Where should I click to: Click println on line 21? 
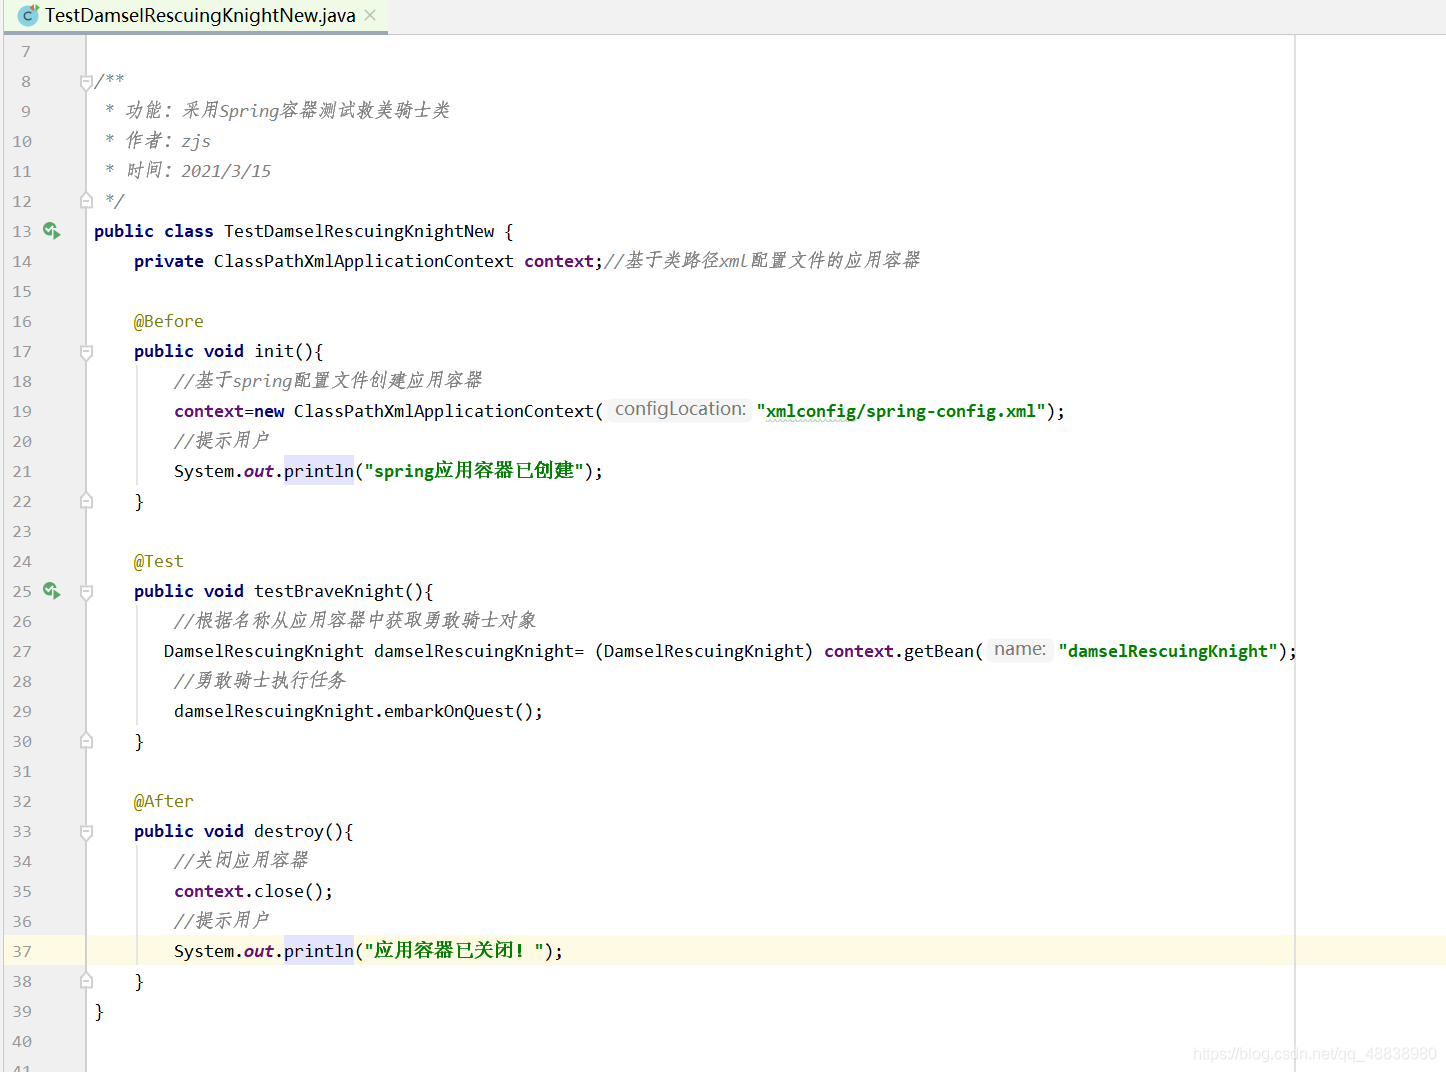coord(319,471)
